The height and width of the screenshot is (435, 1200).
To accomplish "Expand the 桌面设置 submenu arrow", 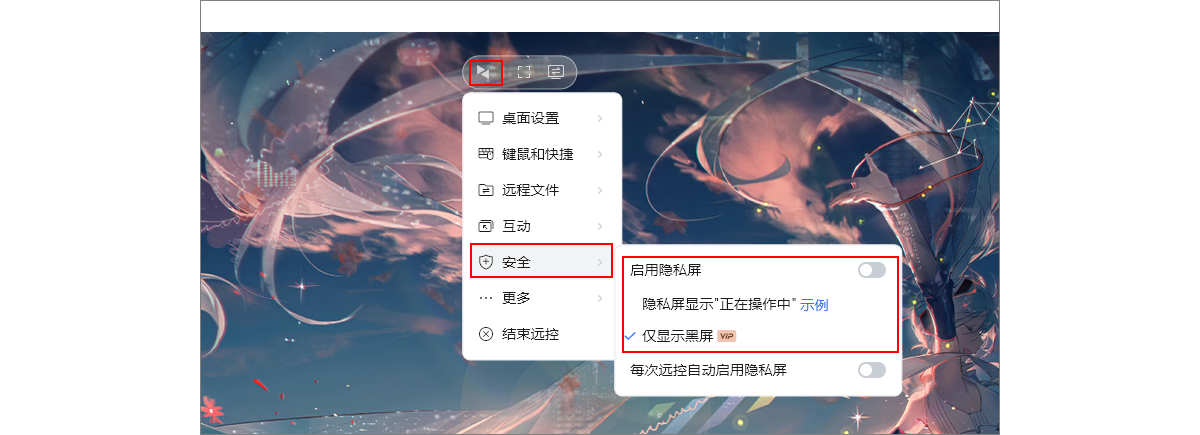I will 600,118.
